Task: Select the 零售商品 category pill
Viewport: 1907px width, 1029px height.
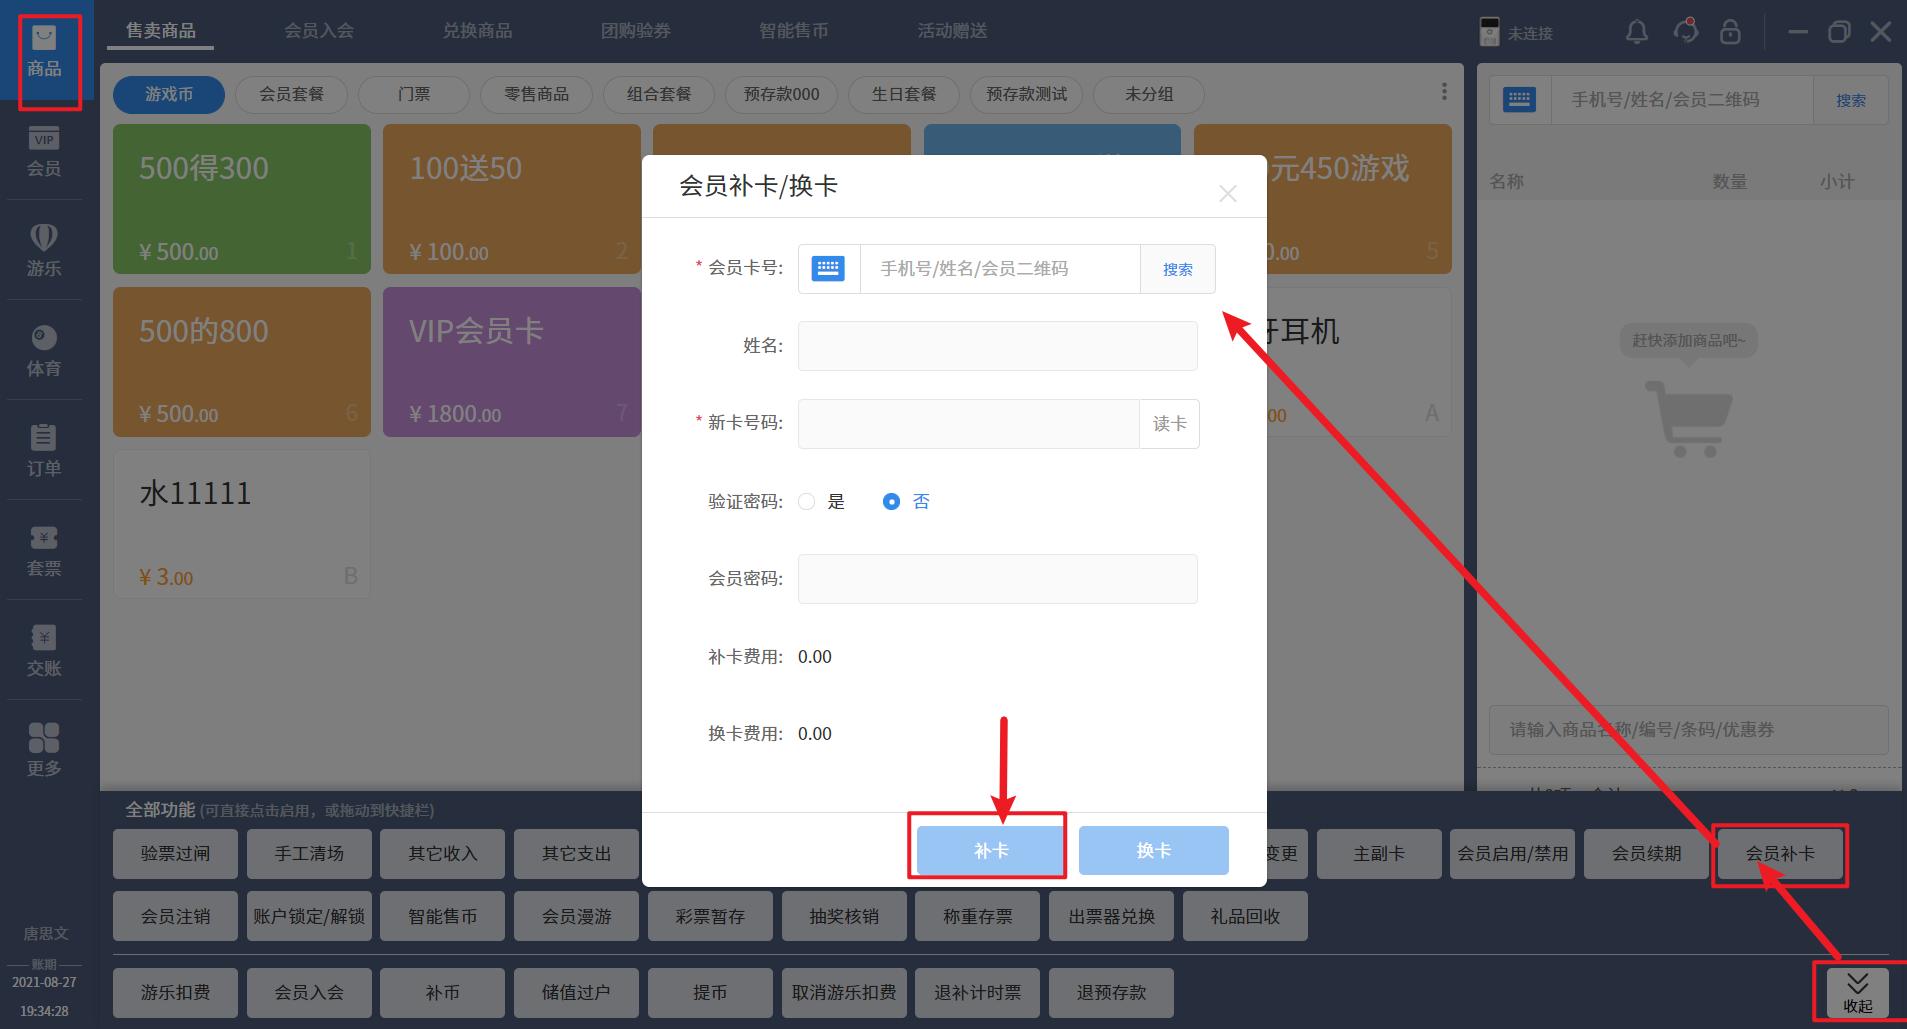Action: point(536,94)
